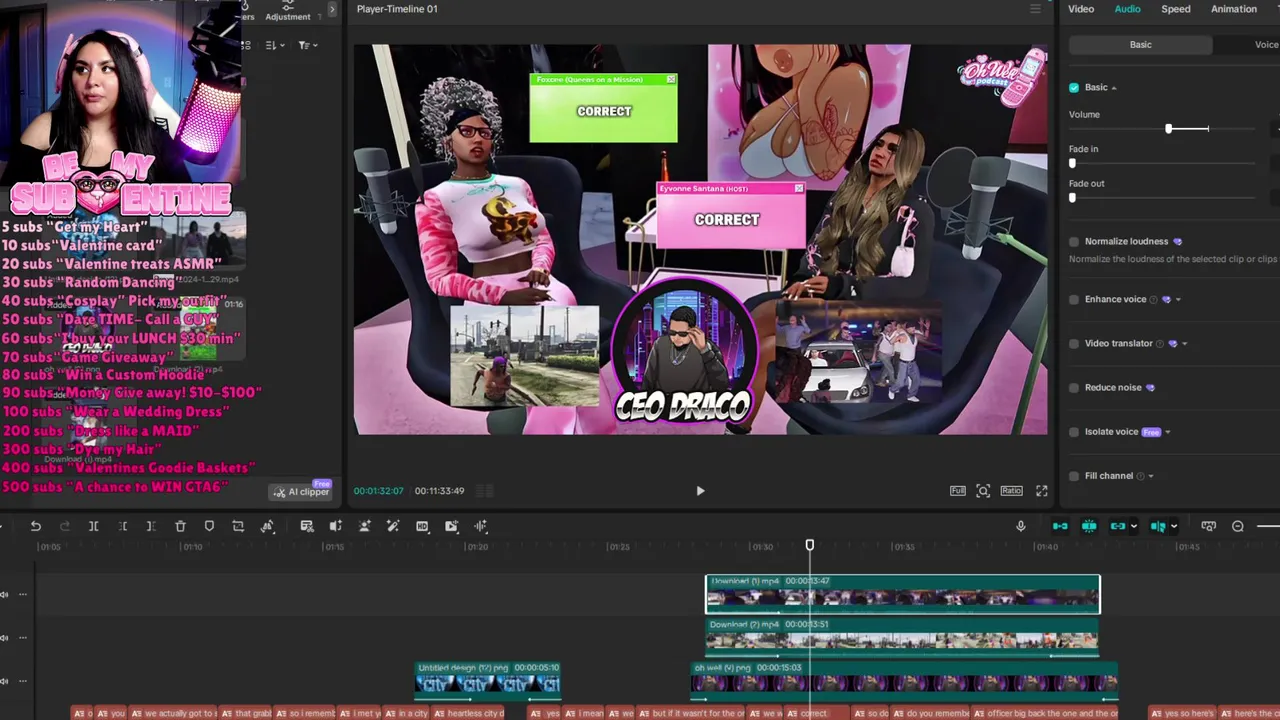Enable the Normalize loudness checkbox

(1074, 241)
